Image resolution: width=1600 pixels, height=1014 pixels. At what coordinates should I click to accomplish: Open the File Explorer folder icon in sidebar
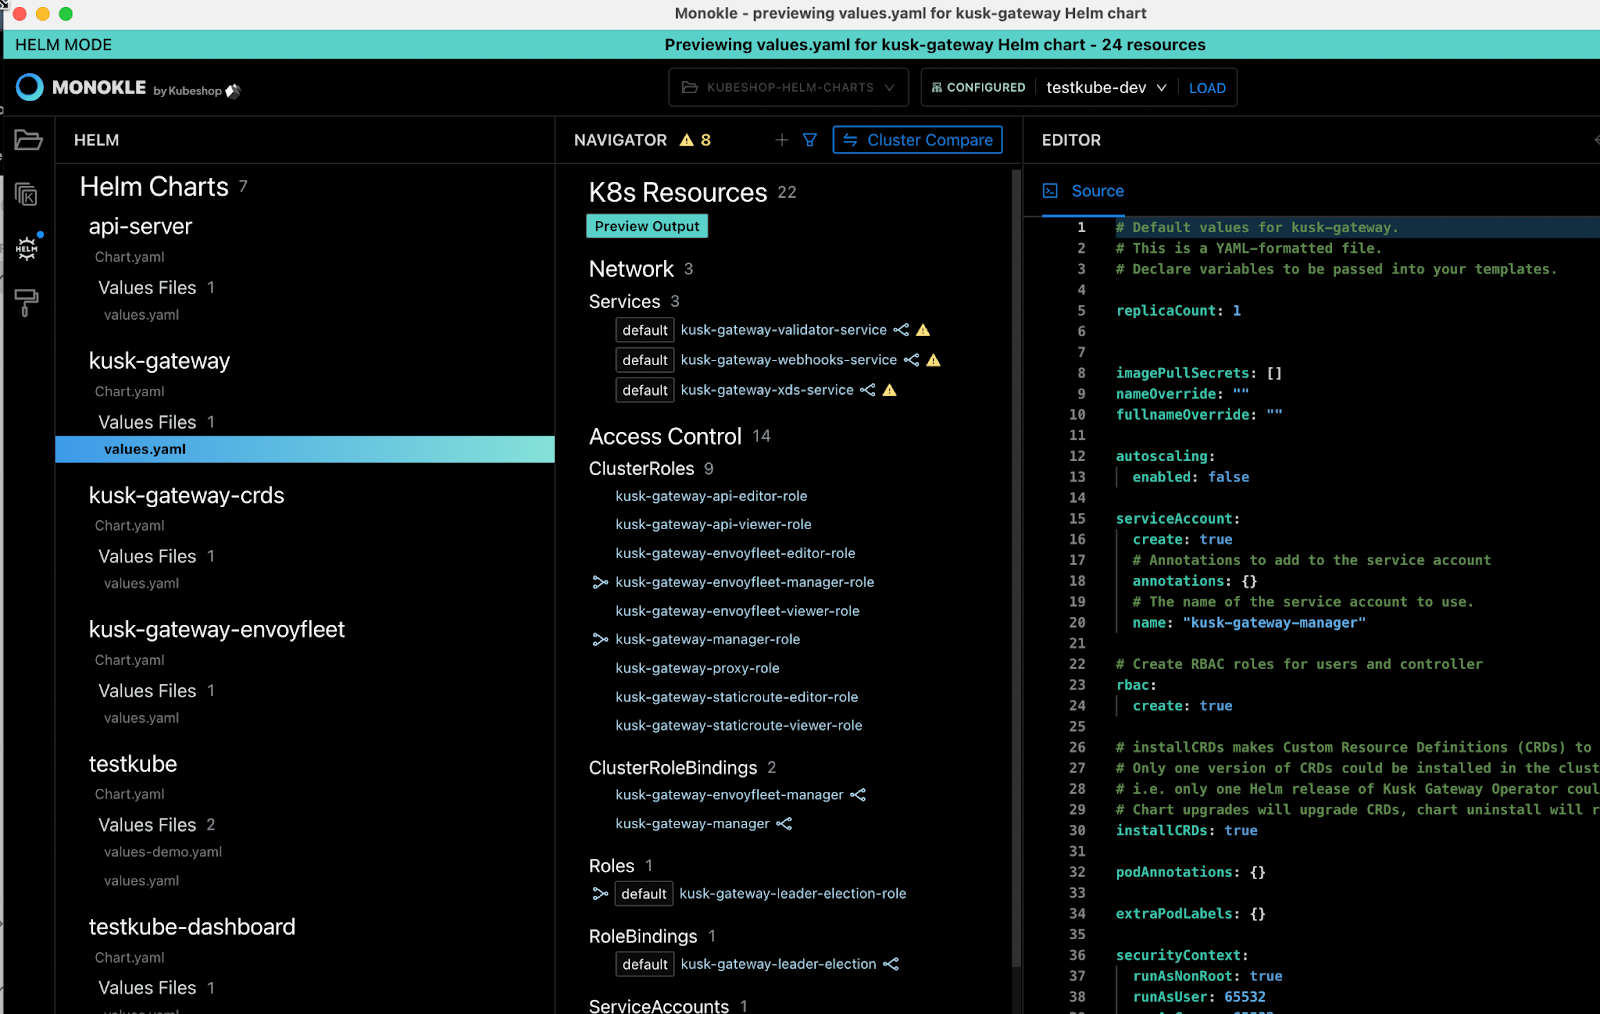[28, 140]
